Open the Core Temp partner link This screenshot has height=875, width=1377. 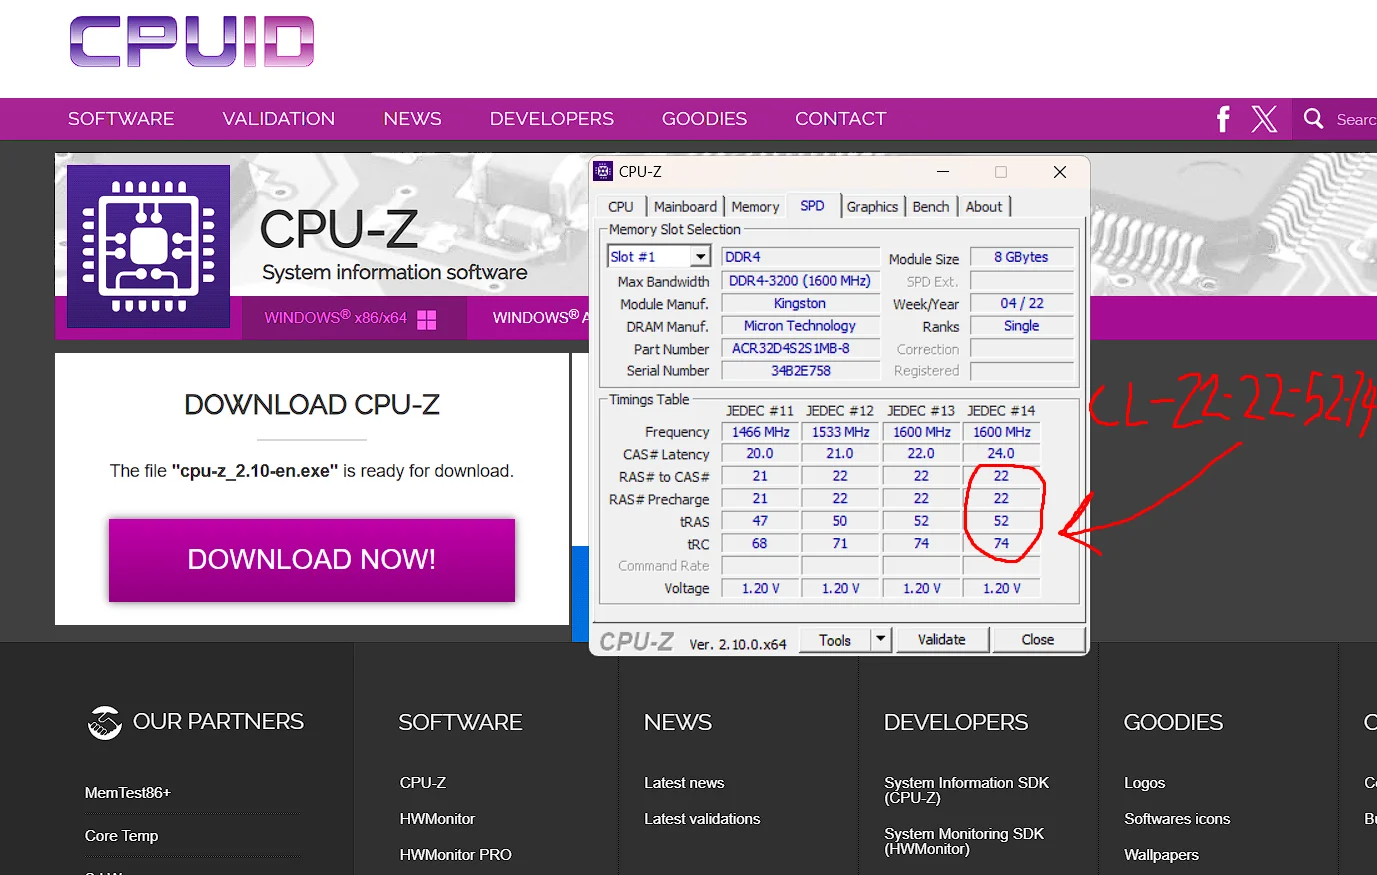[121, 836]
